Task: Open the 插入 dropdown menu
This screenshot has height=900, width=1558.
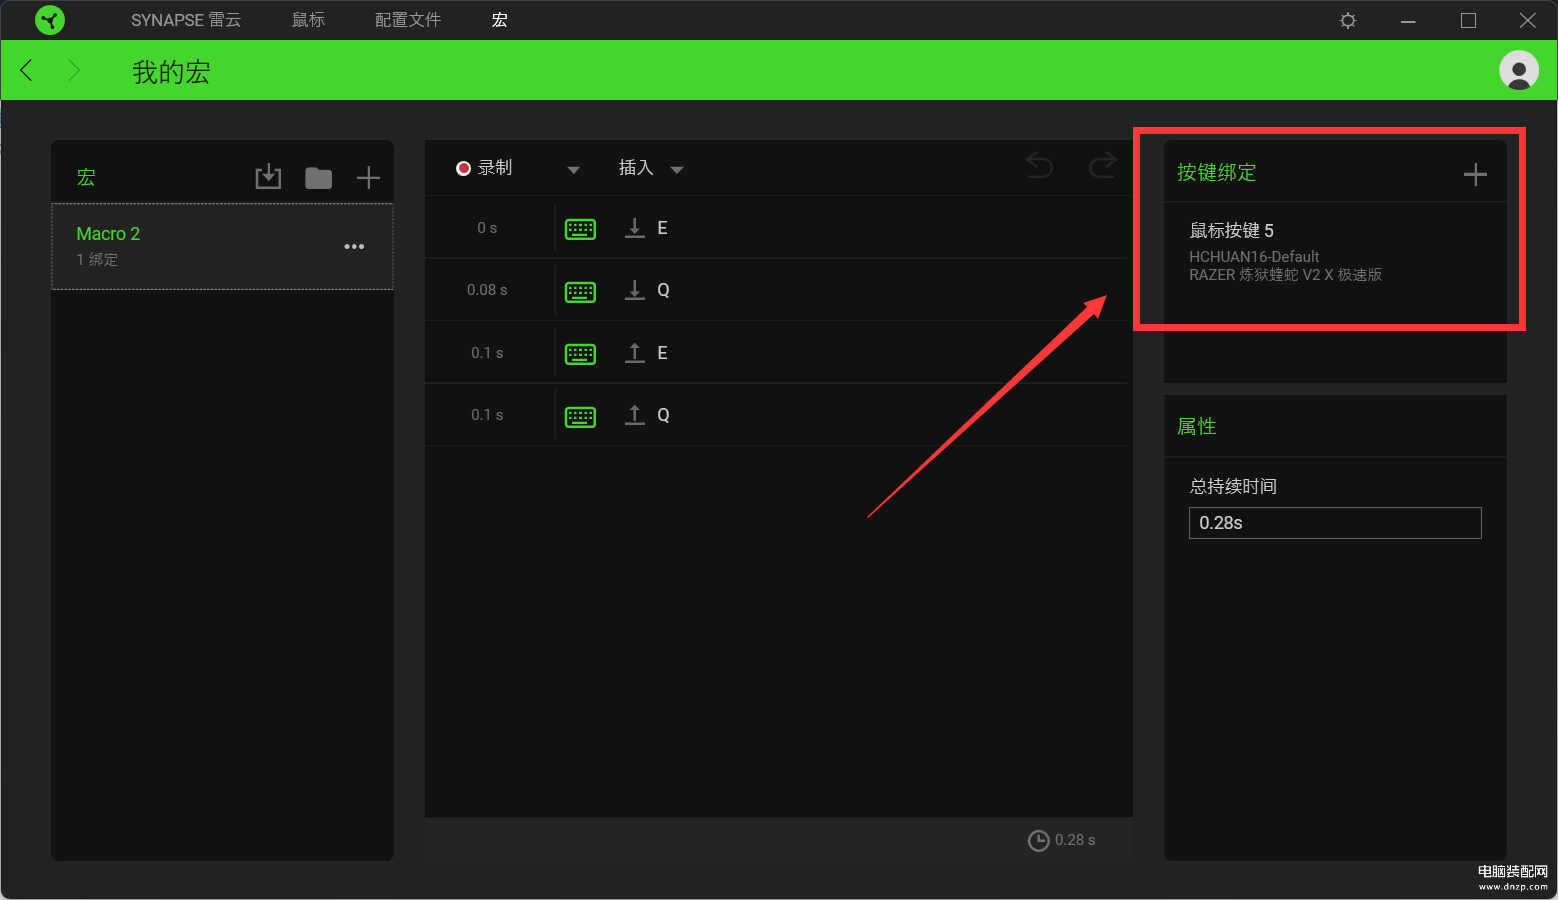Action: pos(650,168)
